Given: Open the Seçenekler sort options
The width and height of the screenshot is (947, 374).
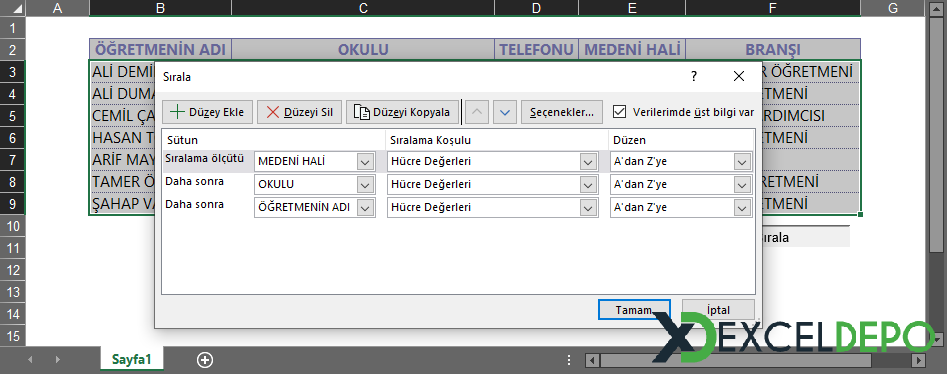Looking at the screenshot, I should pos(562,112).
